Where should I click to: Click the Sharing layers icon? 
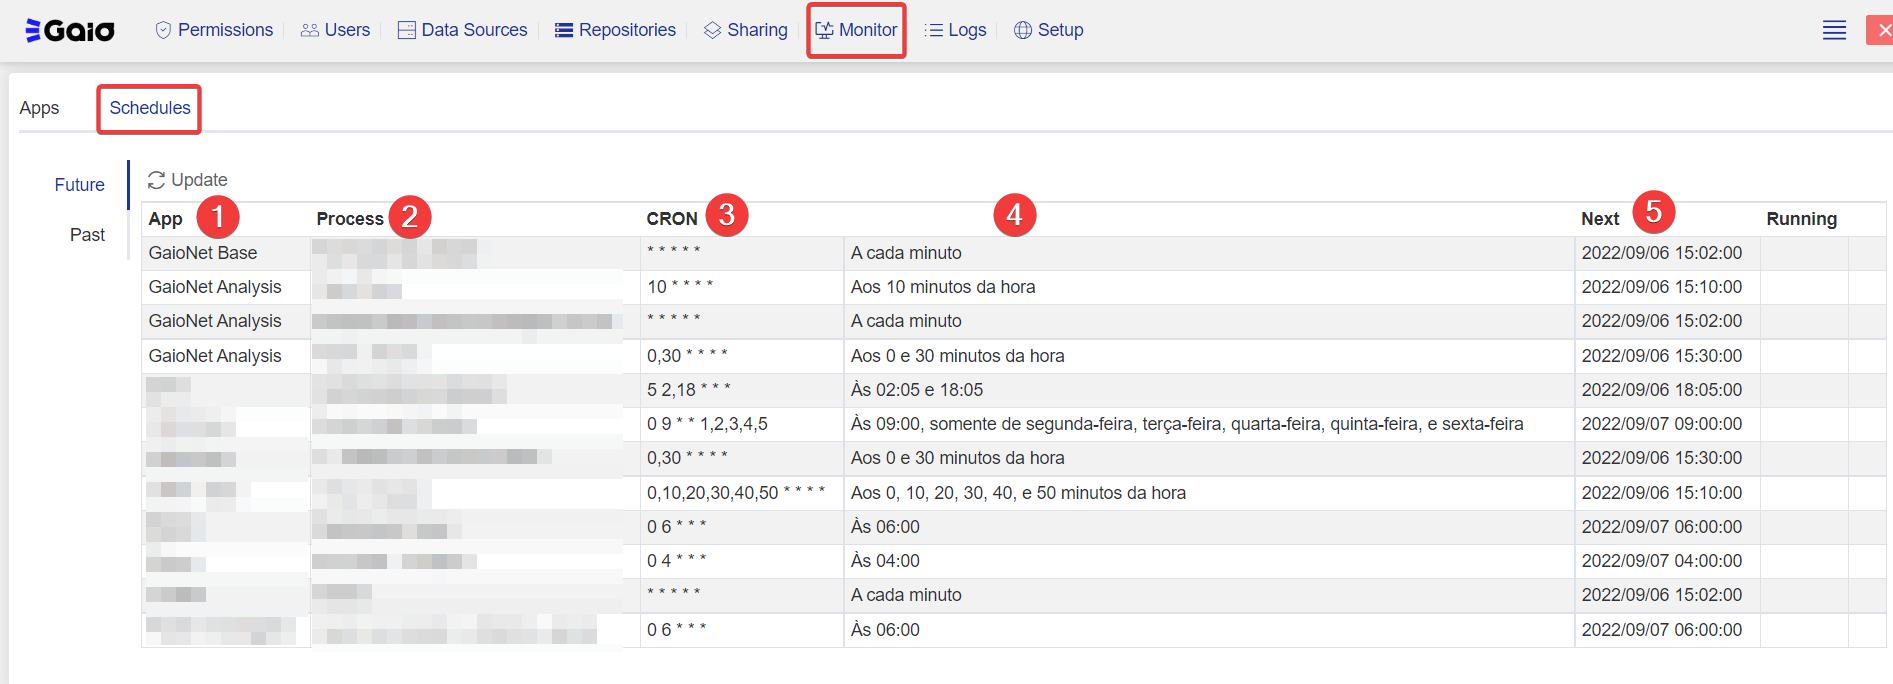point(712,30)
